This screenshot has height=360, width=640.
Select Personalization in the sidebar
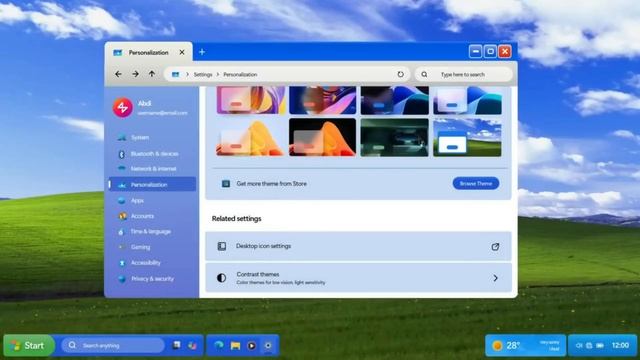point(152,184)
